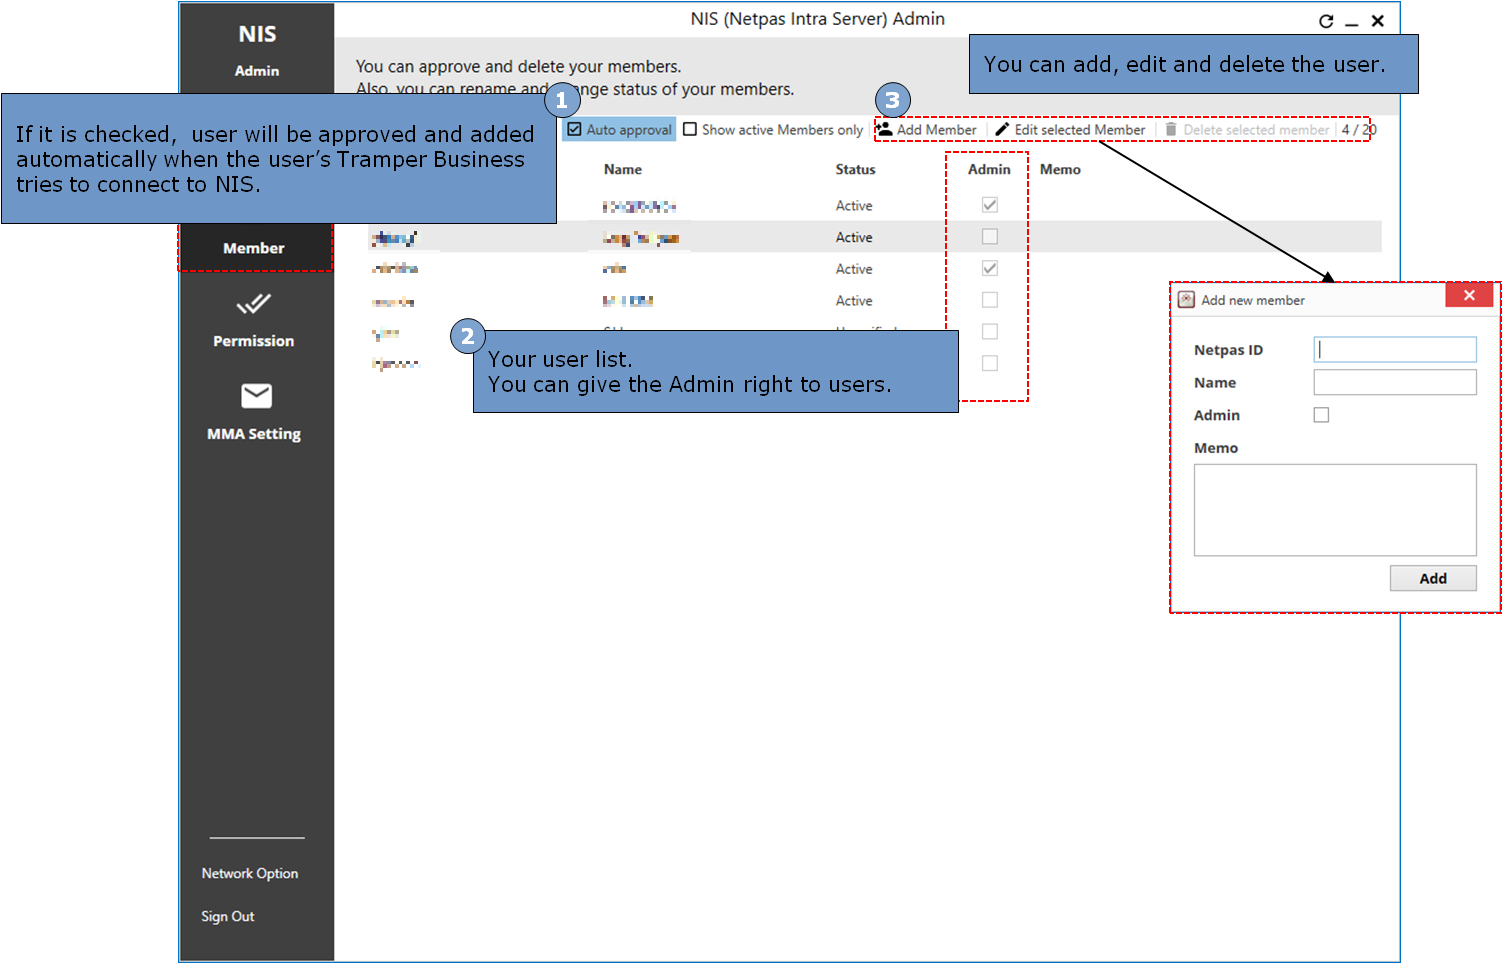Open the MMA Setting tab label

254,434
